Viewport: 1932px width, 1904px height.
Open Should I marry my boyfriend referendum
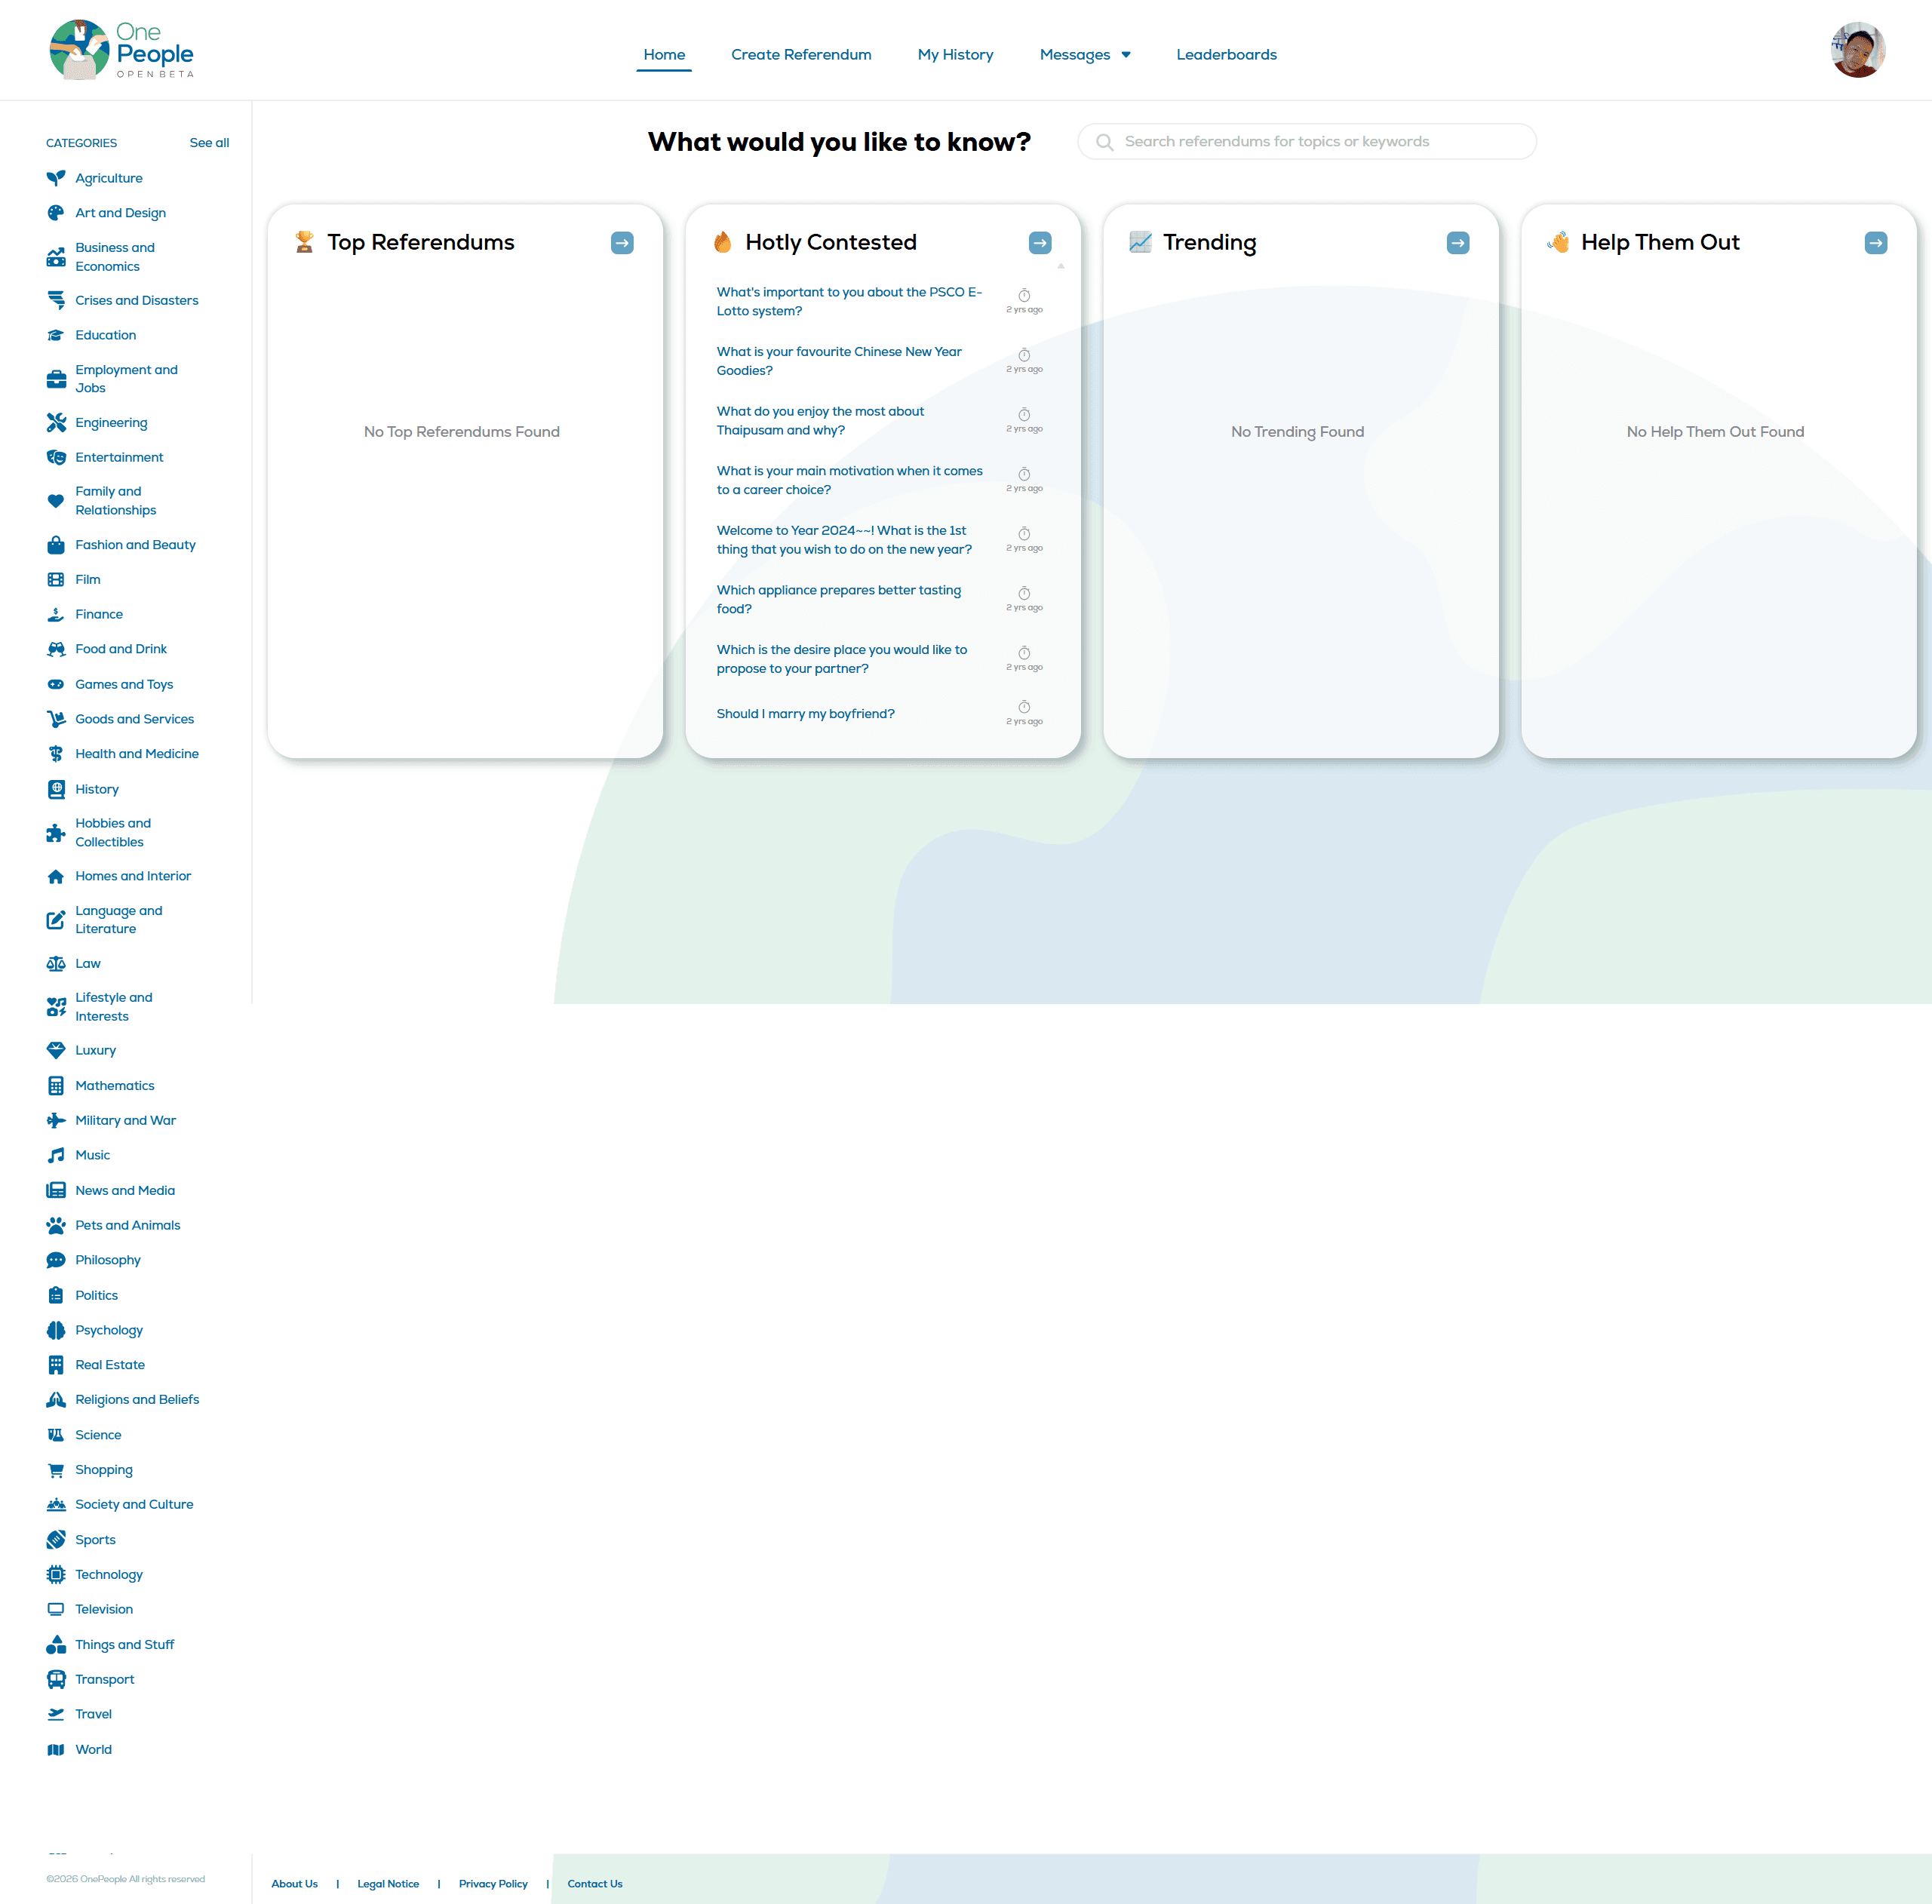[805, 714]
